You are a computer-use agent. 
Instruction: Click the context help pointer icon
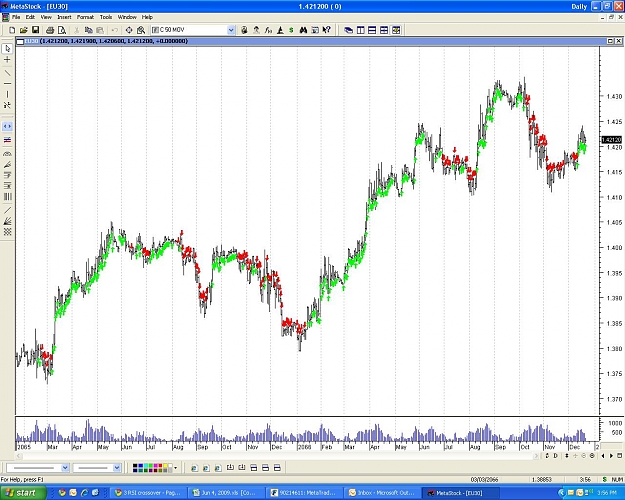tap(327, 30)
